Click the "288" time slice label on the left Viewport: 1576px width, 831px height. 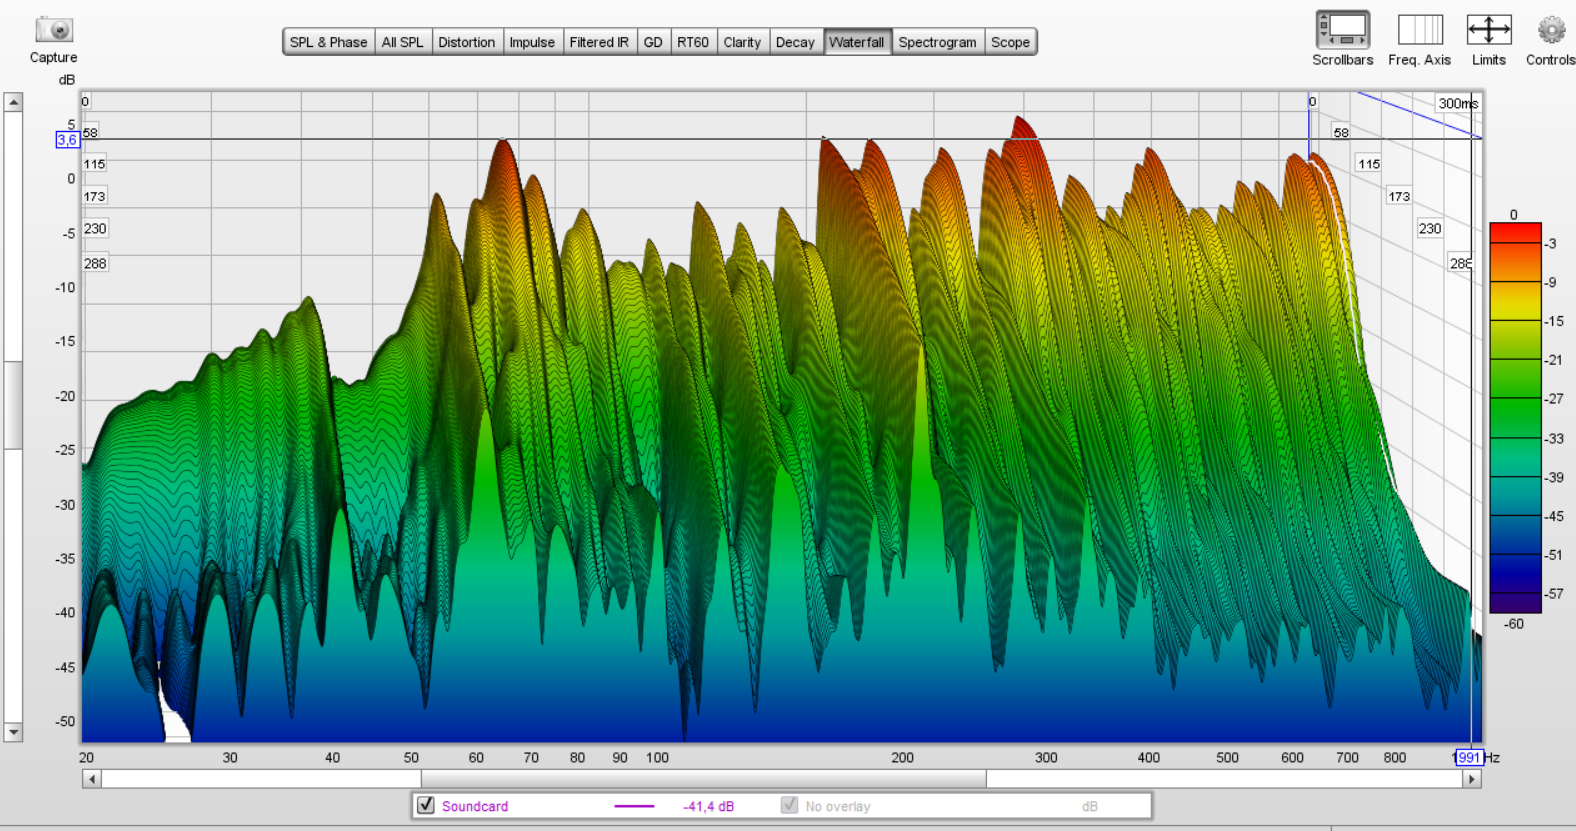[x=95, y=264]
